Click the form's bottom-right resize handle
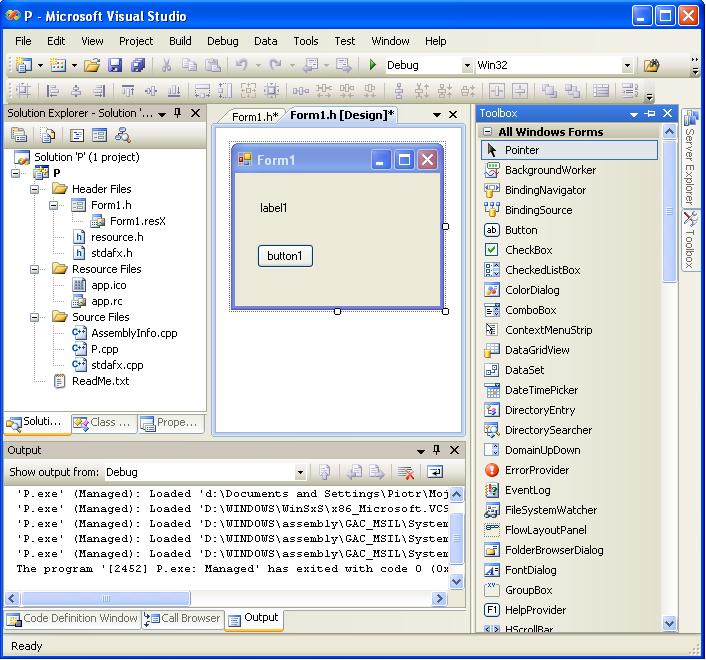Image resolution: width=706 pixels, height=660 pixels. coord(445,311)
